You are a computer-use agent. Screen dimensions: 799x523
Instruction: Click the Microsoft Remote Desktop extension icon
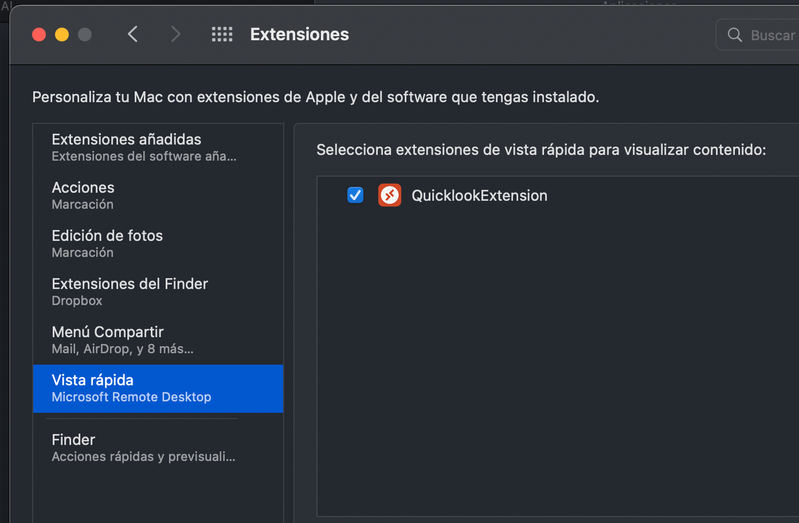click(x=390, y=195)
